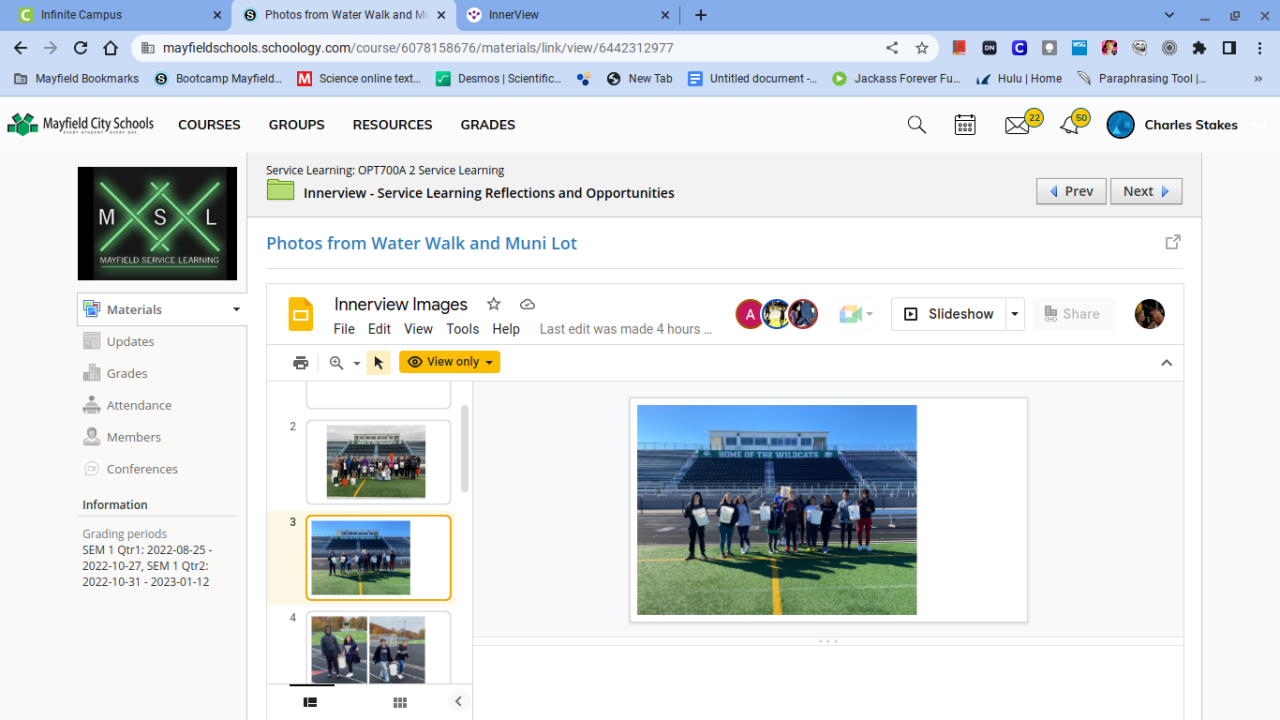
Task: Open the Conferences sidebar link
Action: coord(142,469)
